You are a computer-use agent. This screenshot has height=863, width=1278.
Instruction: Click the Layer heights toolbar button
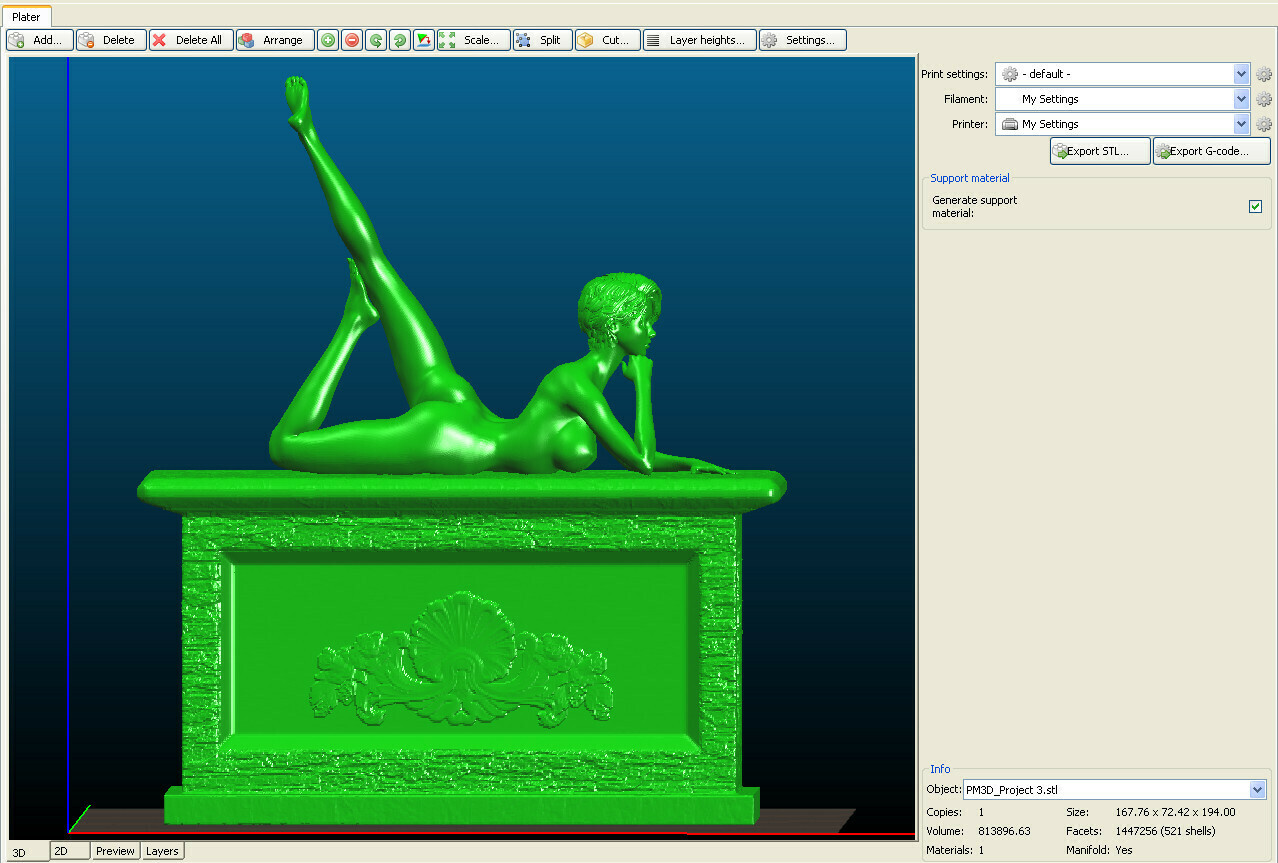point(699,40)
